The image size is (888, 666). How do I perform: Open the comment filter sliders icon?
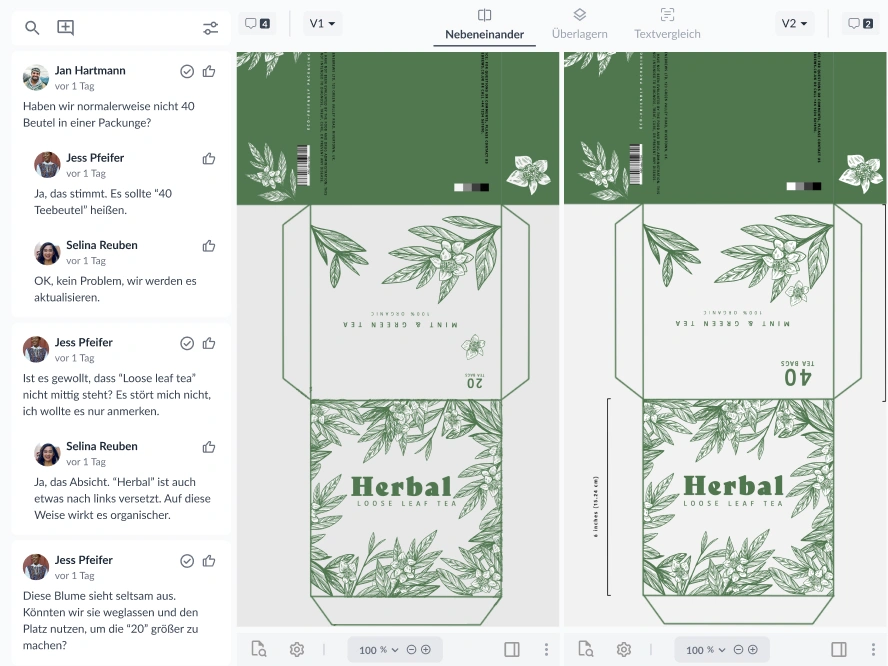point(210,27)
